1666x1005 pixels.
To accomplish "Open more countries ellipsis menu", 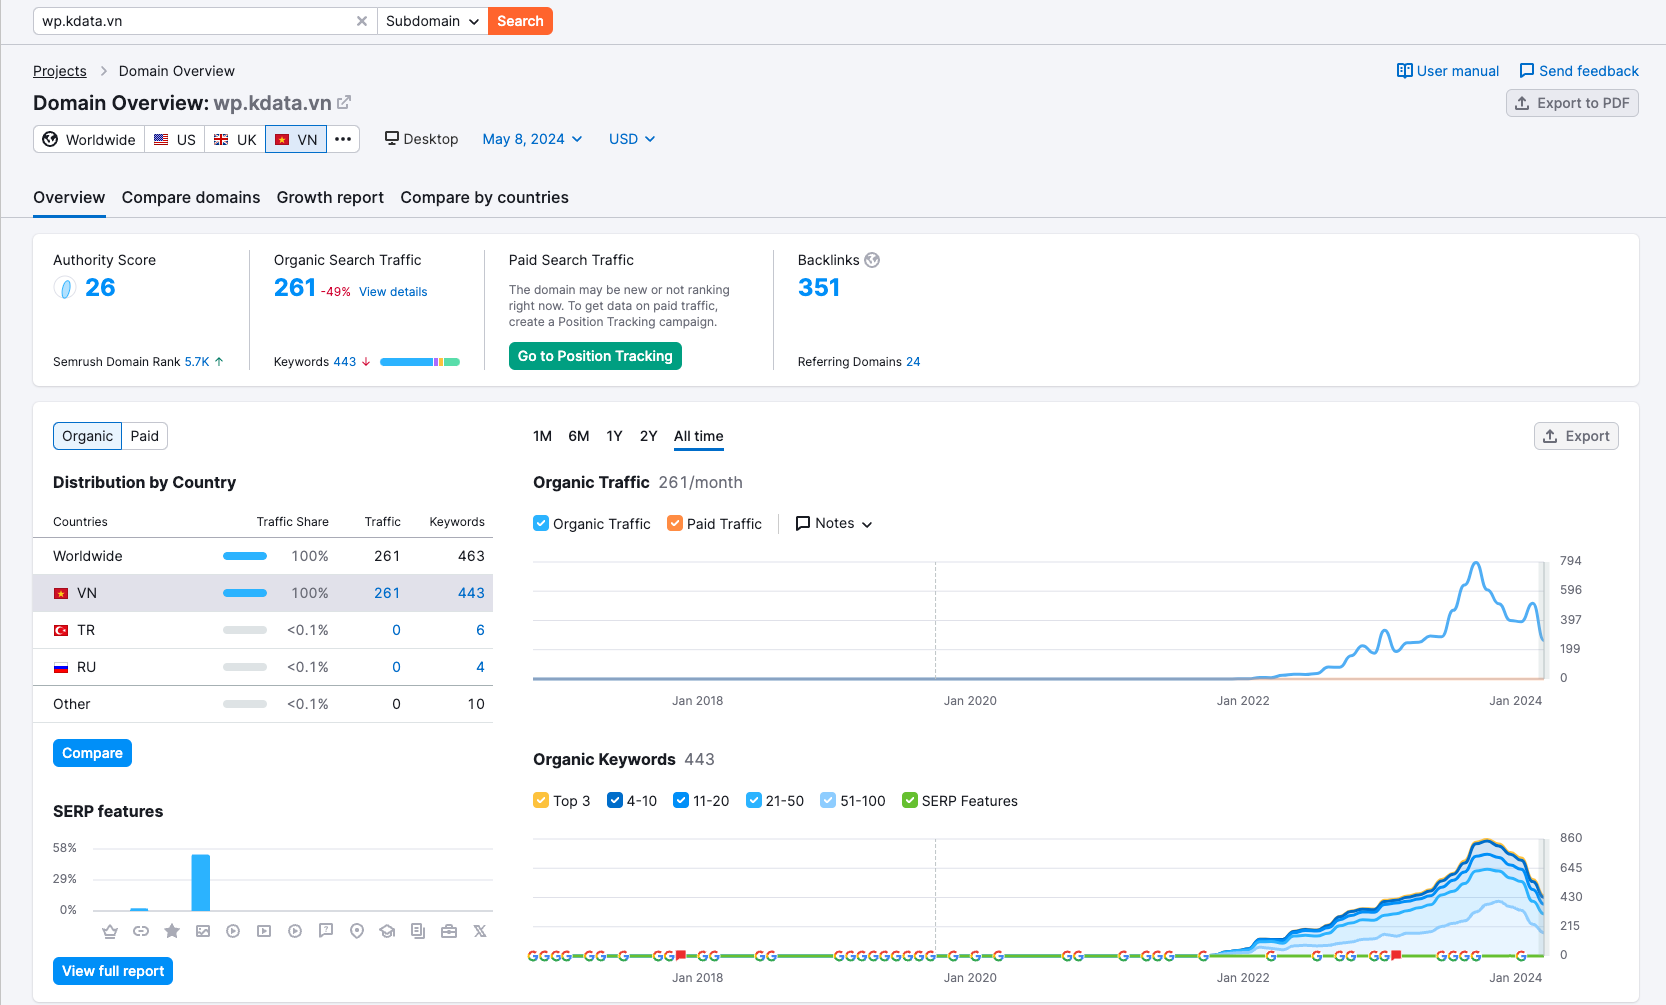I will pyautogui.click(x=343, y=139).
